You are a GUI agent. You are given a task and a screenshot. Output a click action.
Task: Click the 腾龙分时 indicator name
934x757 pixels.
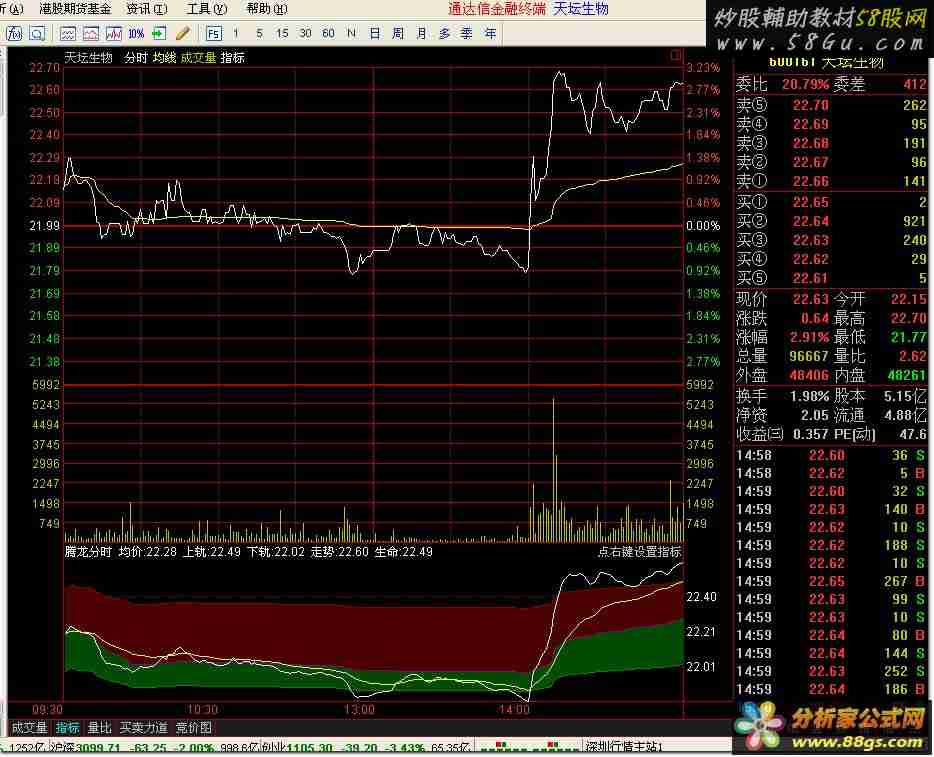(x=88, y=552)
